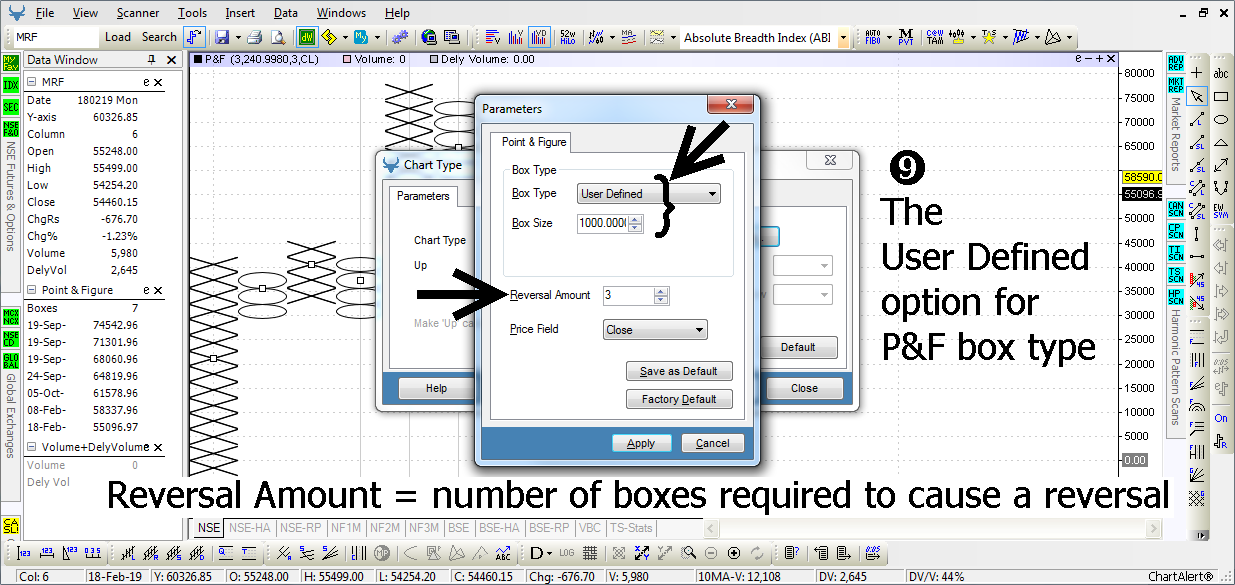This screenshot has width=1235, height=585.
Task: Open the HP SCN harmonic pattern scan
Action: click(x=1176, y=297)
